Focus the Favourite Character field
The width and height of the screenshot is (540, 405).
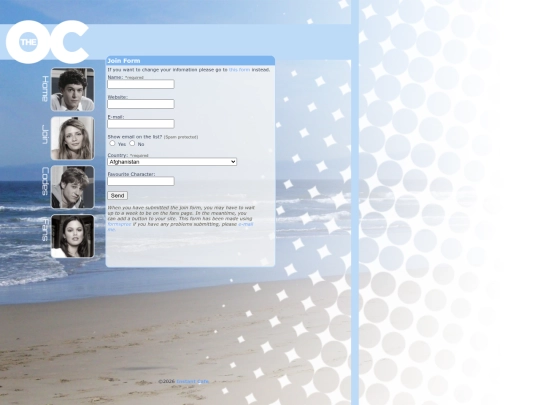141,181
